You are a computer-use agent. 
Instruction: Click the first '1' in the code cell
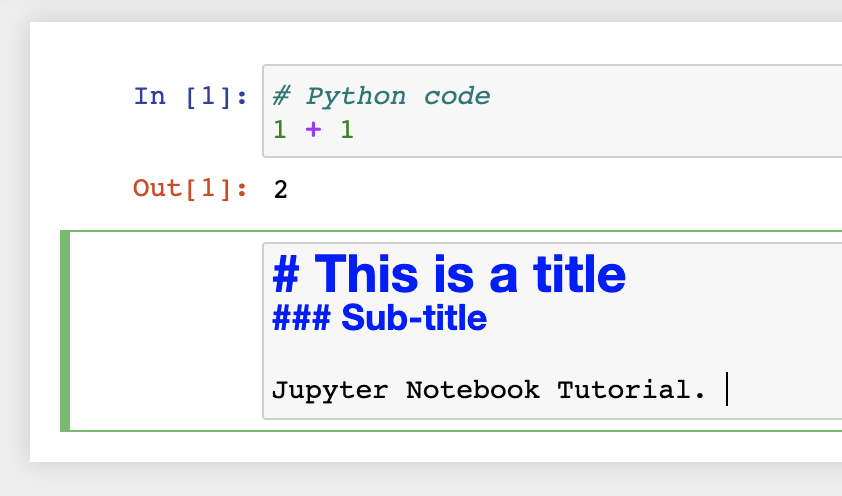280,130
